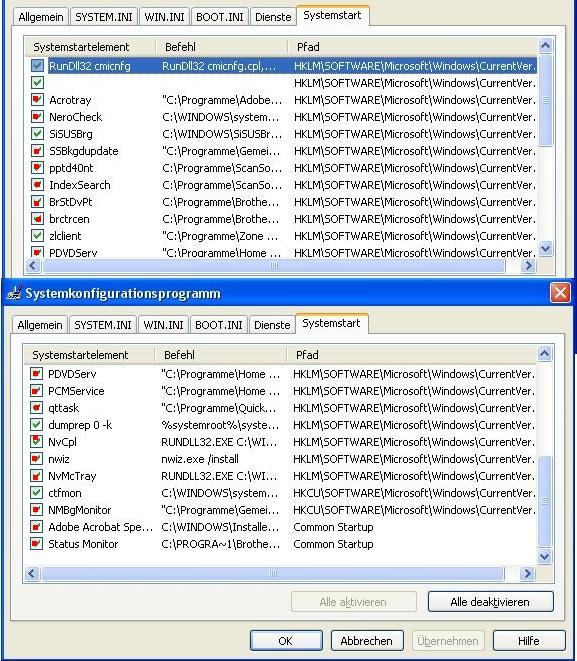The width and height of the screenshot is (577, 661).
Task: Click the Hilfe button
Action: [x=529, y=641]
